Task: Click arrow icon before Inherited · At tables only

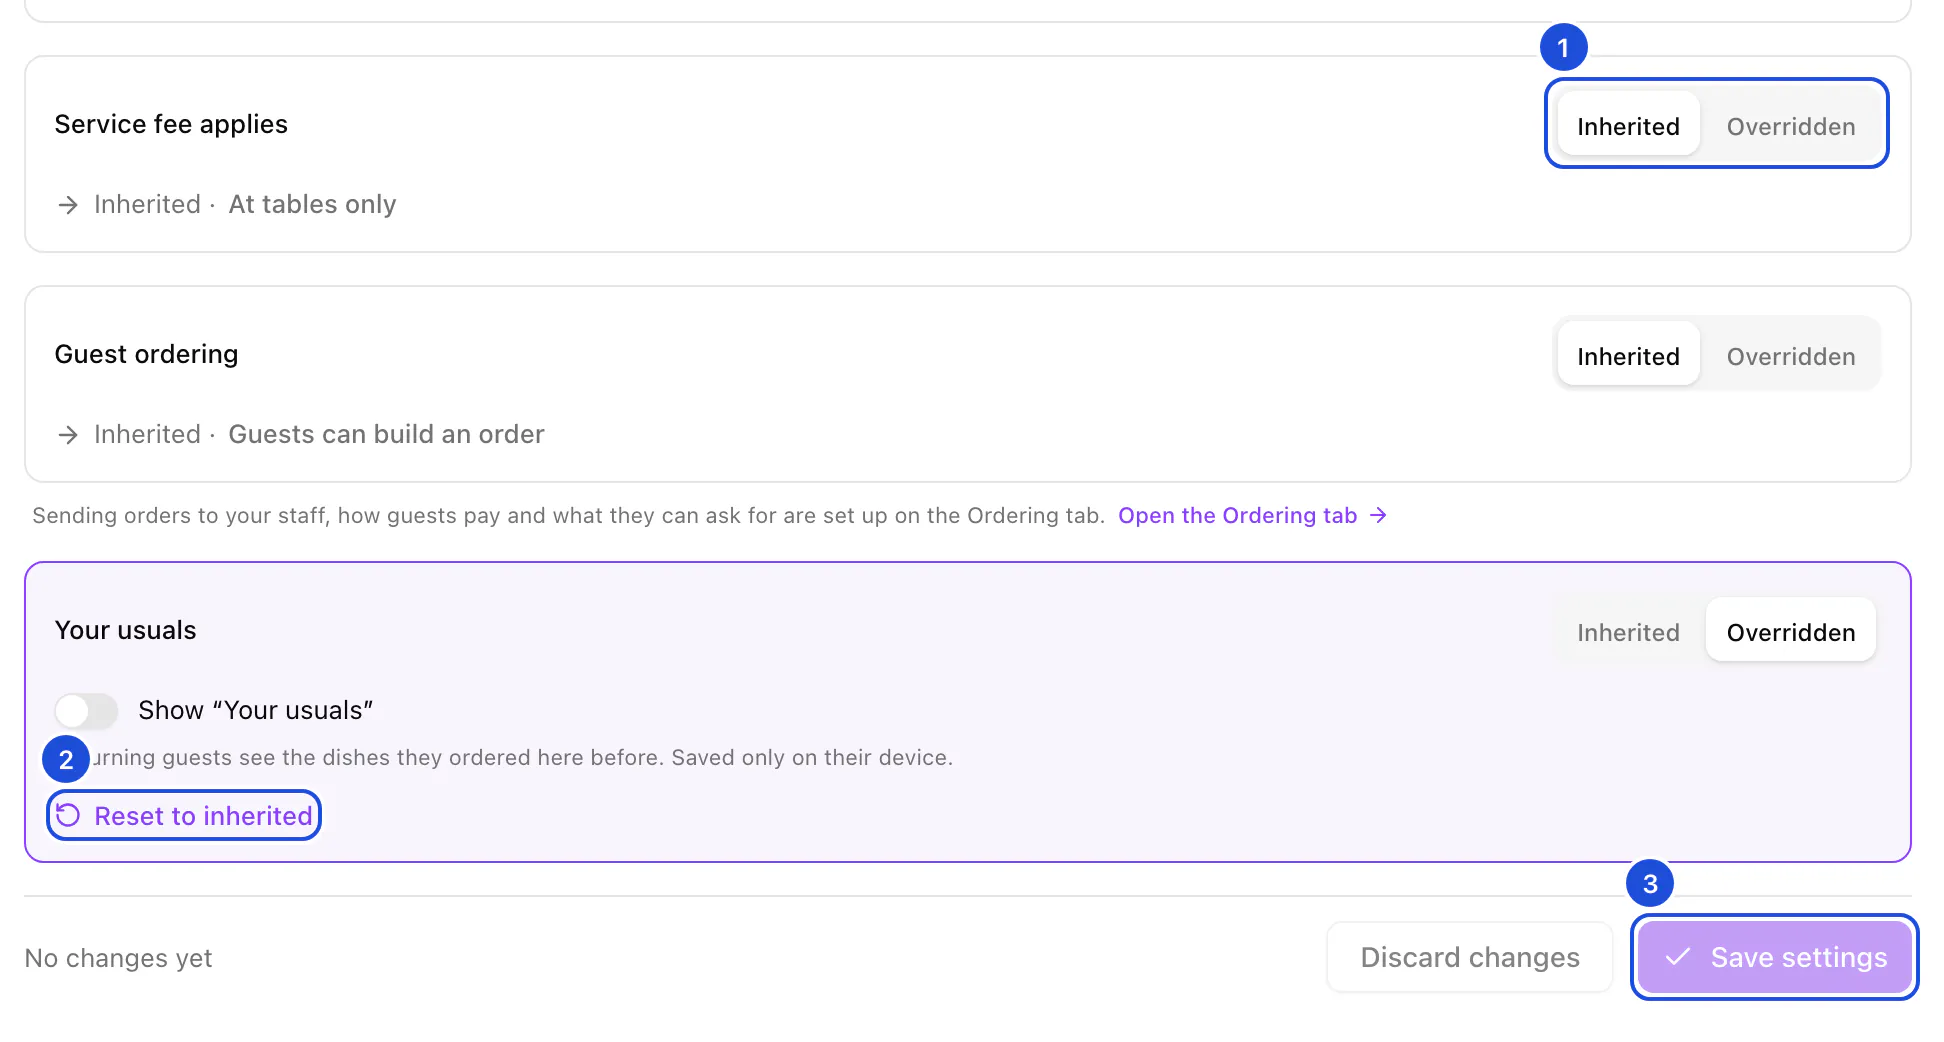Action: pos(68,205)
